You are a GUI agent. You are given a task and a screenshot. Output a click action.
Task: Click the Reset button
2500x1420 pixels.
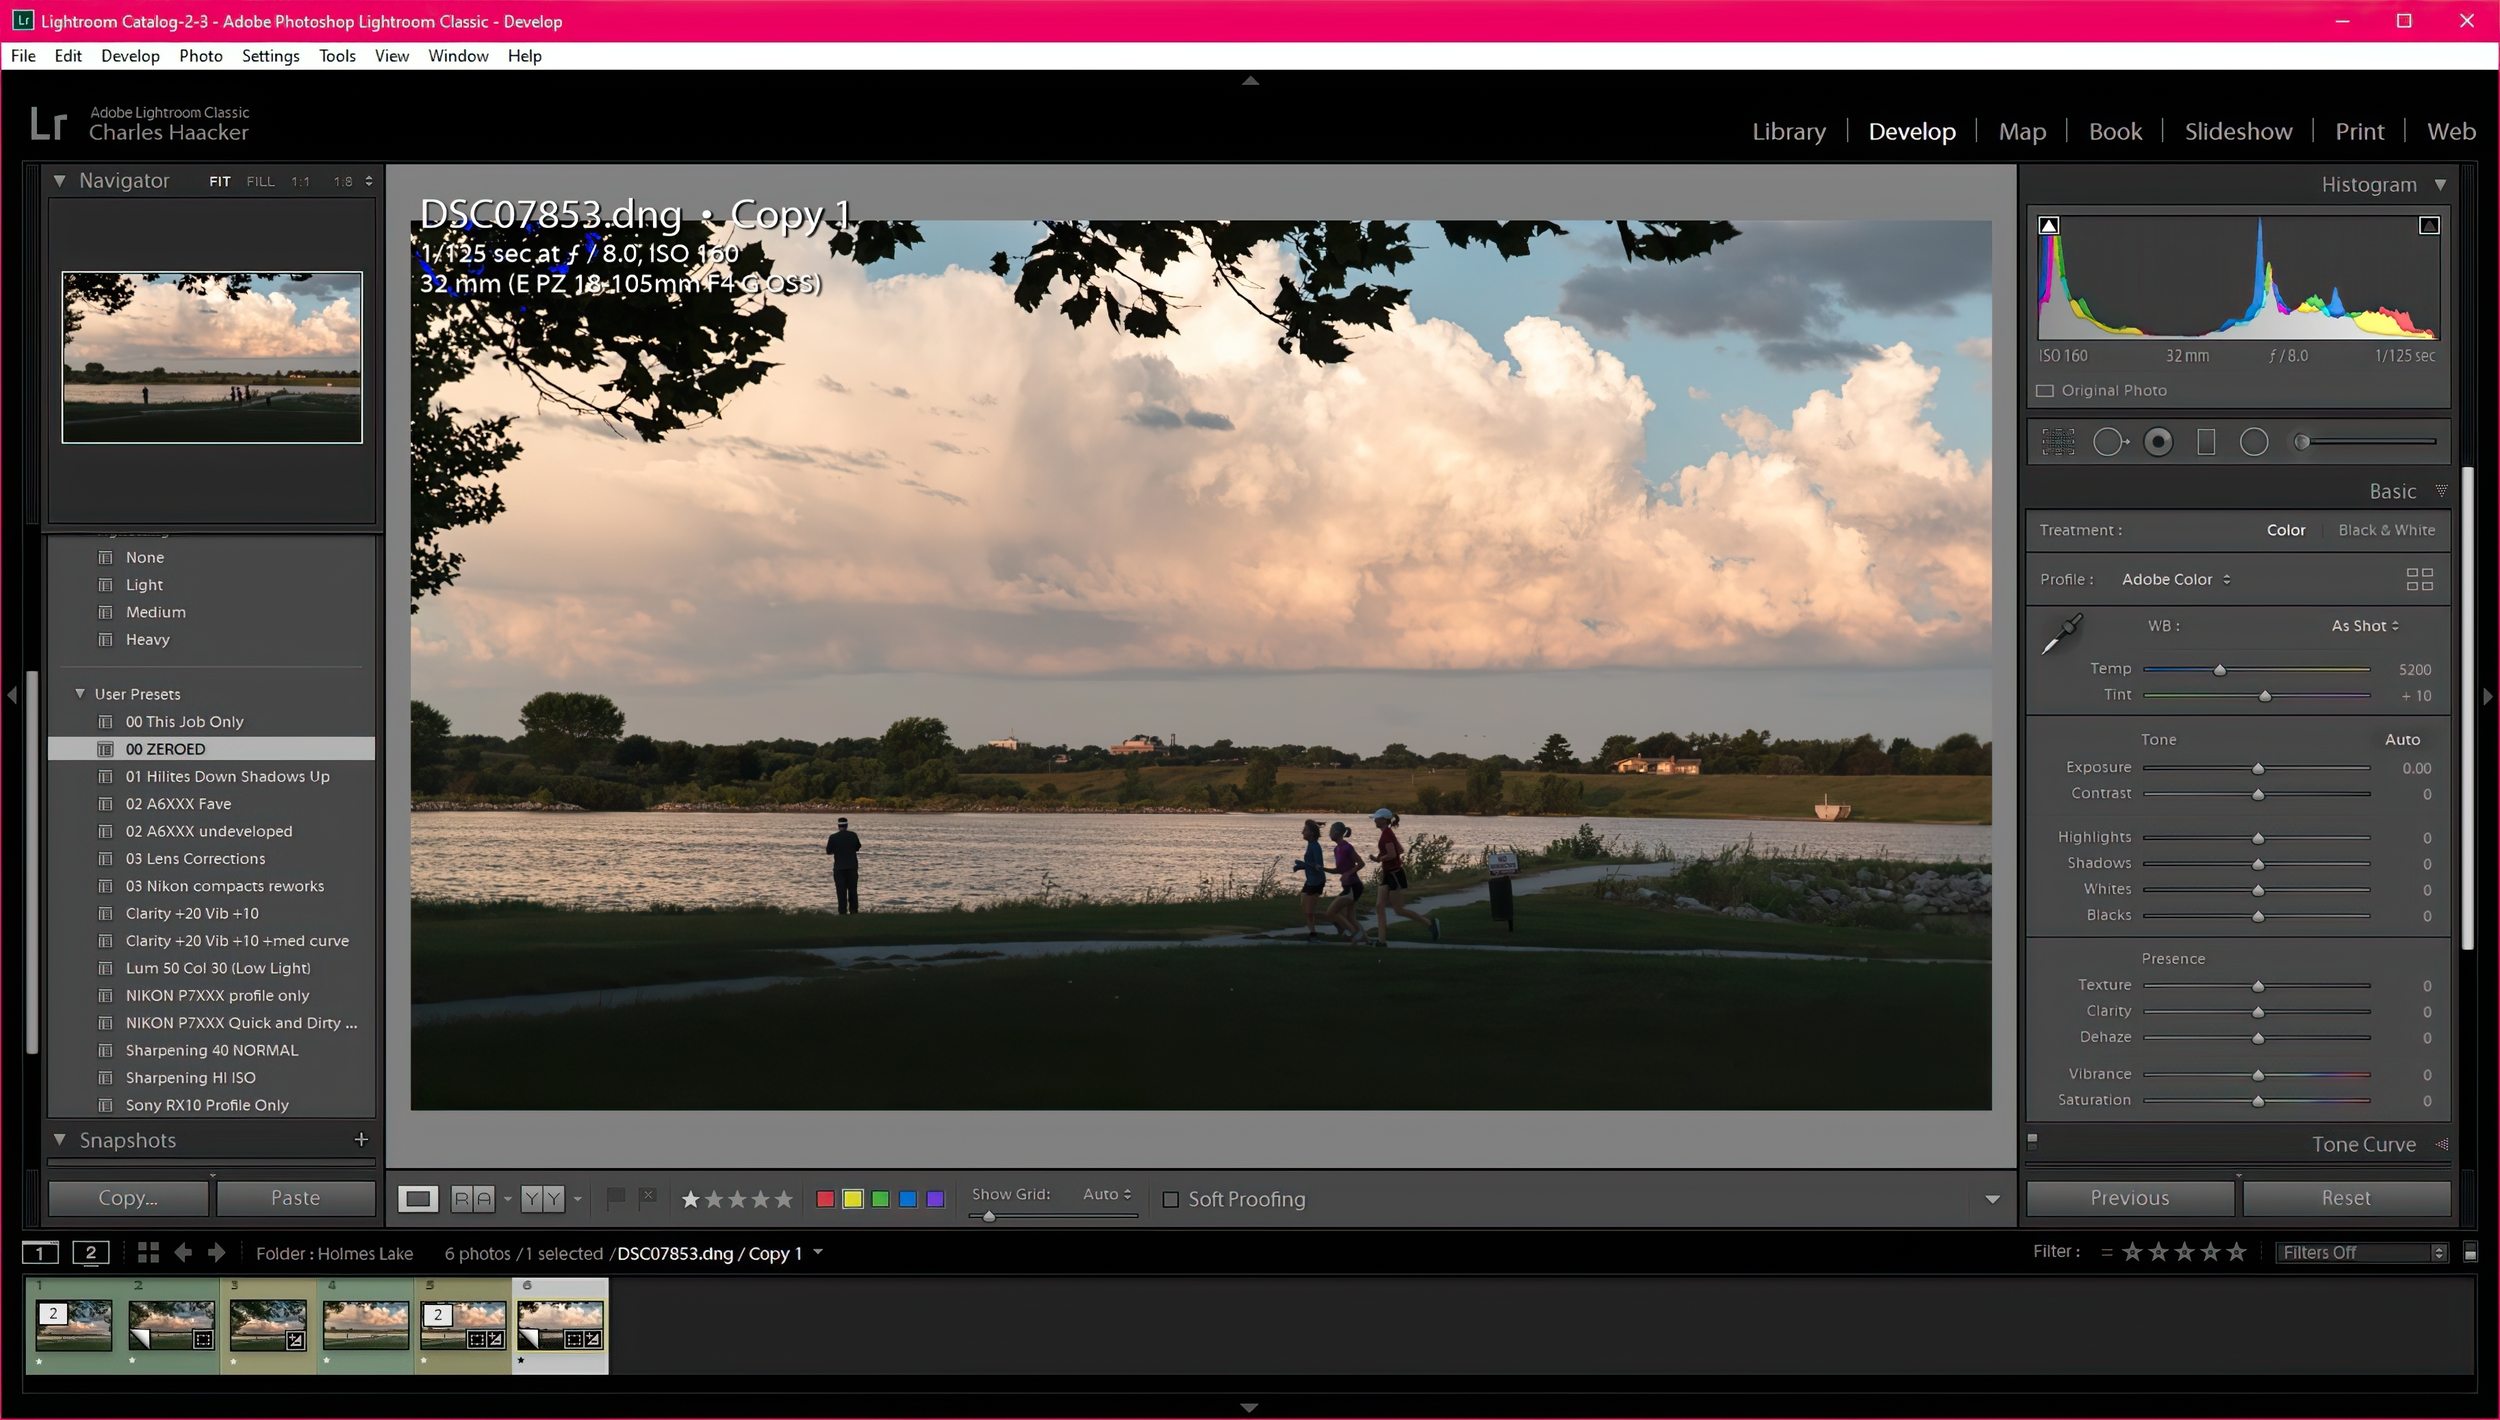[x=2345, y=1198]
